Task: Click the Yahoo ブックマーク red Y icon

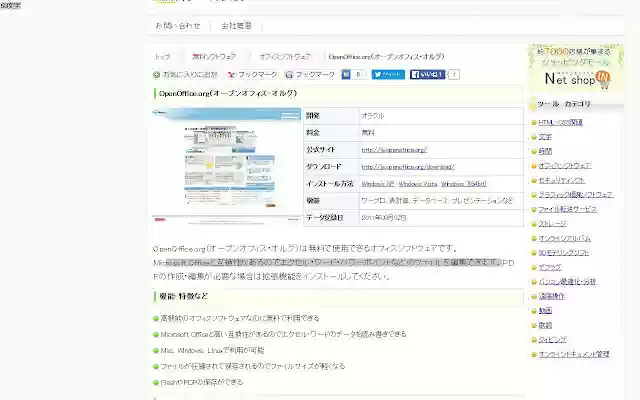Action: [x=231, y=75]
